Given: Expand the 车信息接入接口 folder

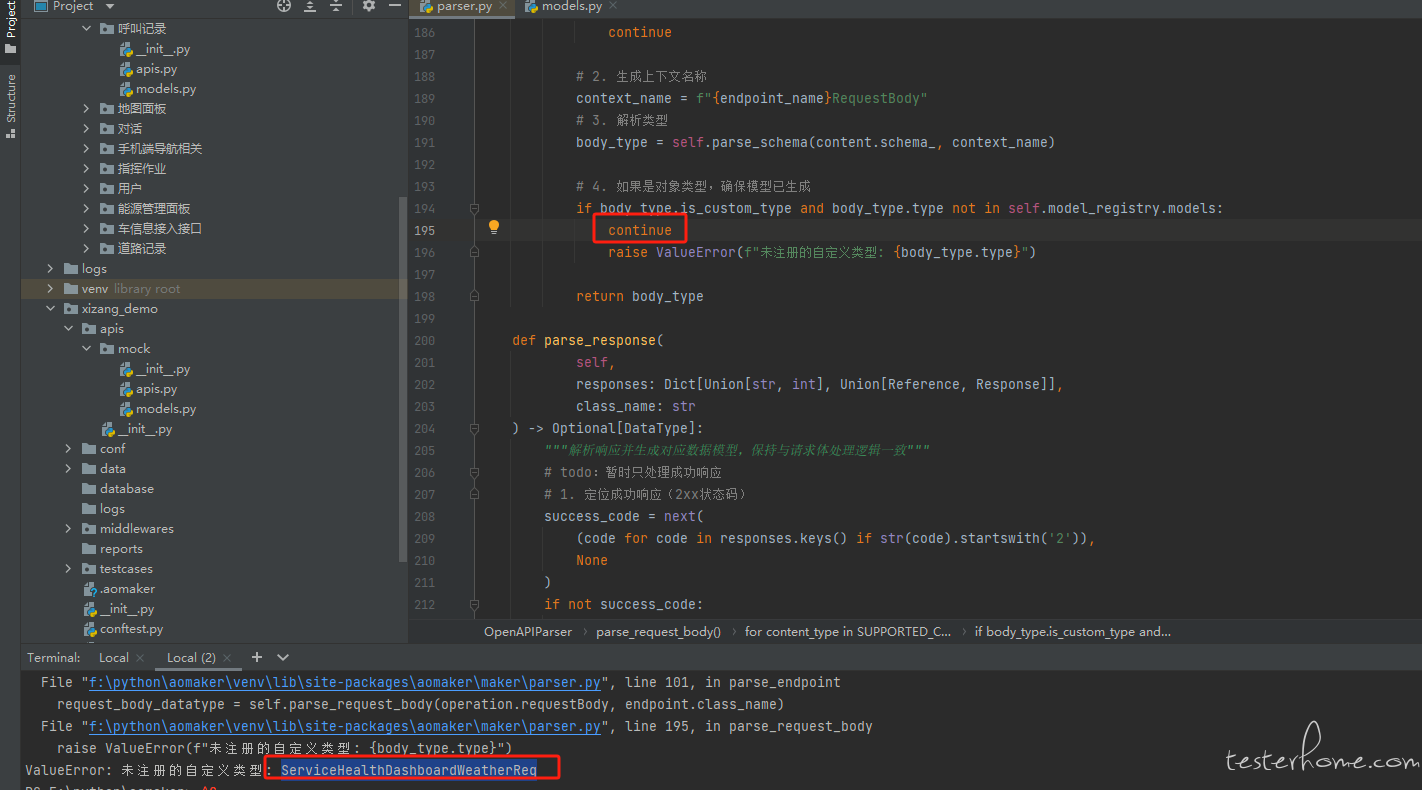Looking at the screenshot, I should 87,229.
